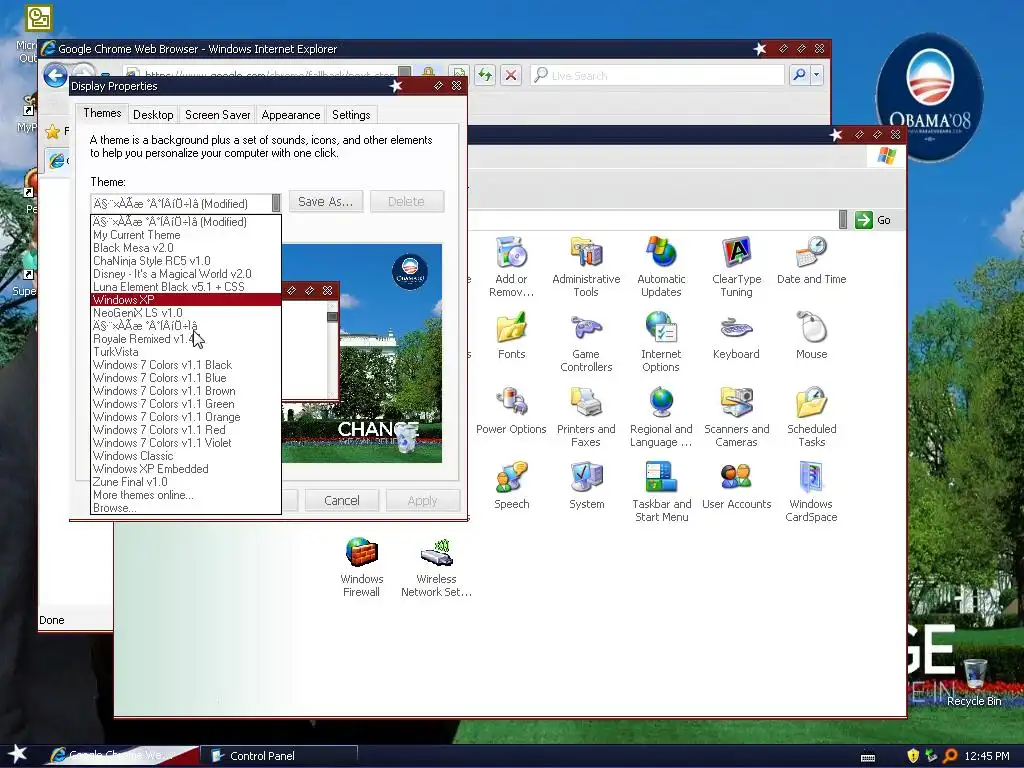Screen dimensions: 1024x768
Task: Choose Windows 7 Colors v1.1 Violet
Action: pos(186,443)
